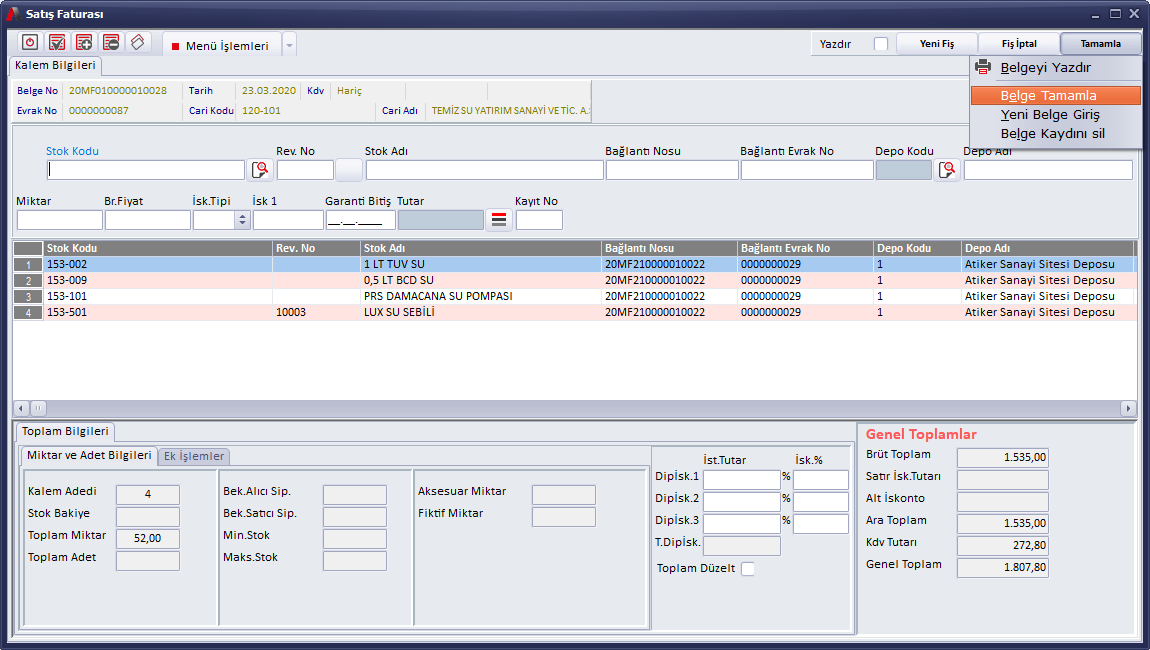Click the diamond tag toolbar icon
This screenshot has height=650, width=1150.
tap(138, 43)
